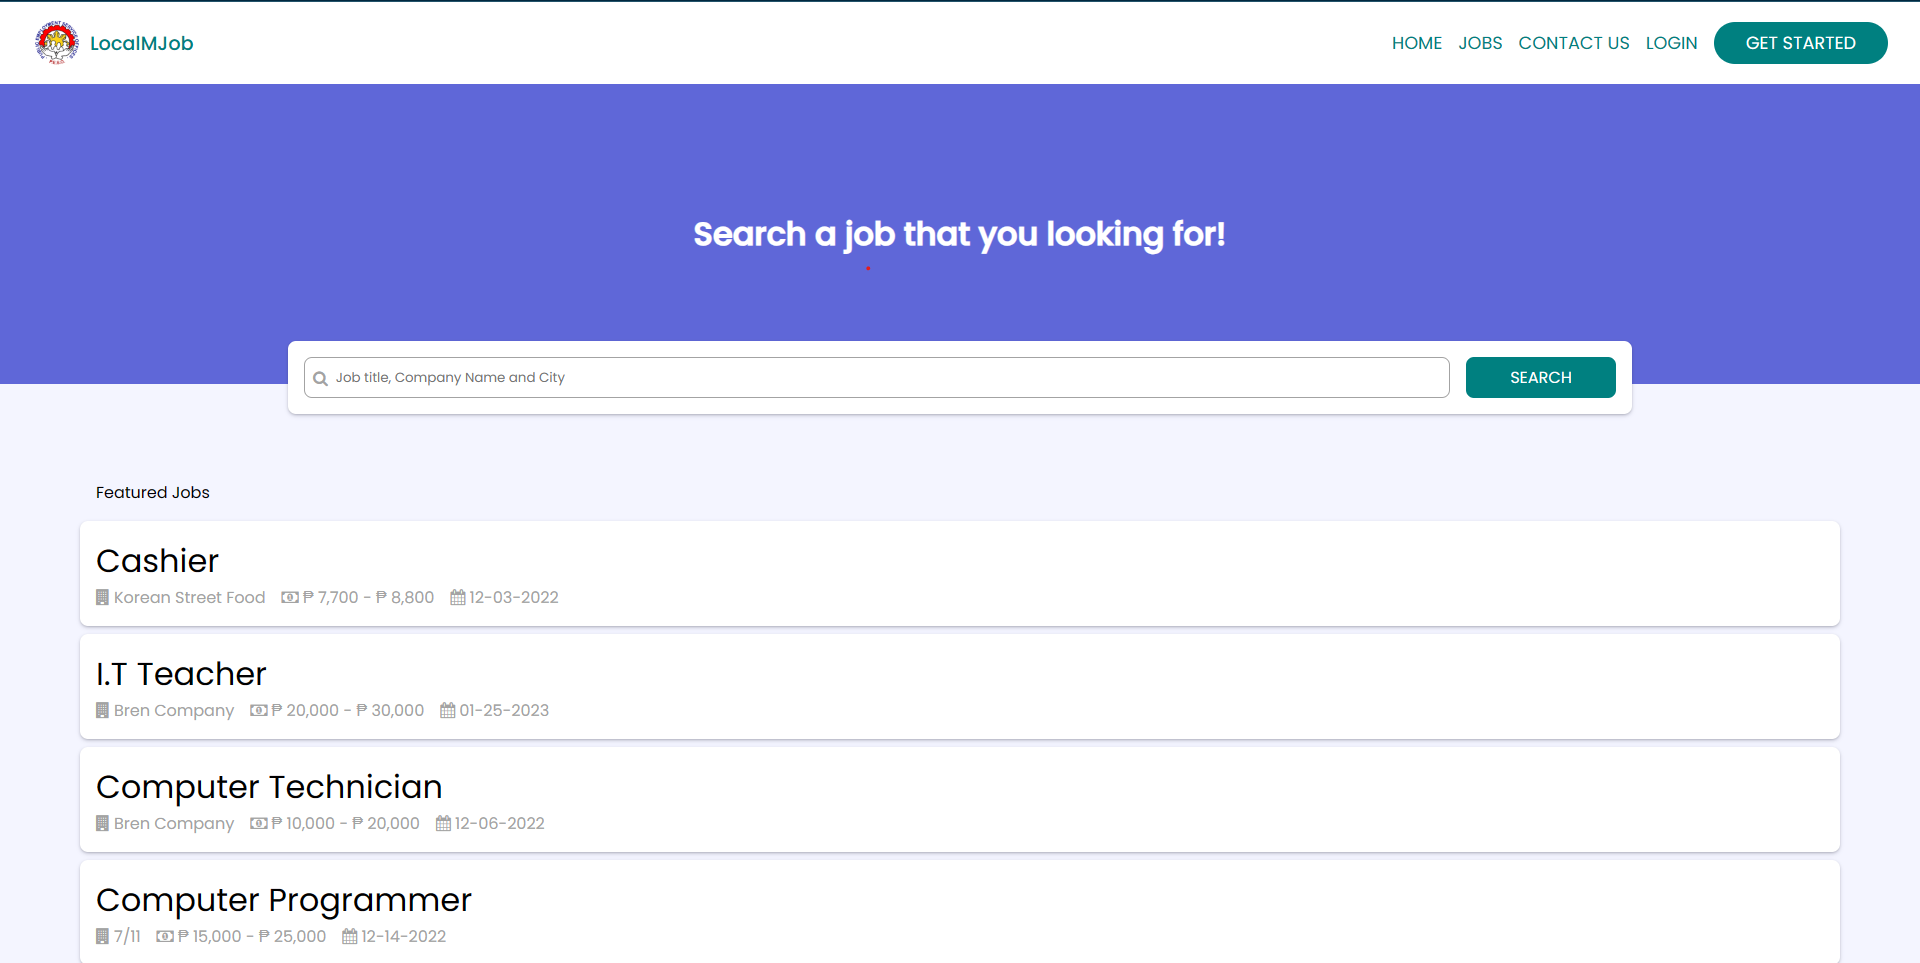Open the JOBS page from the navbar
Screen dimensions: 1920x963
click(x=1480, y=42)
